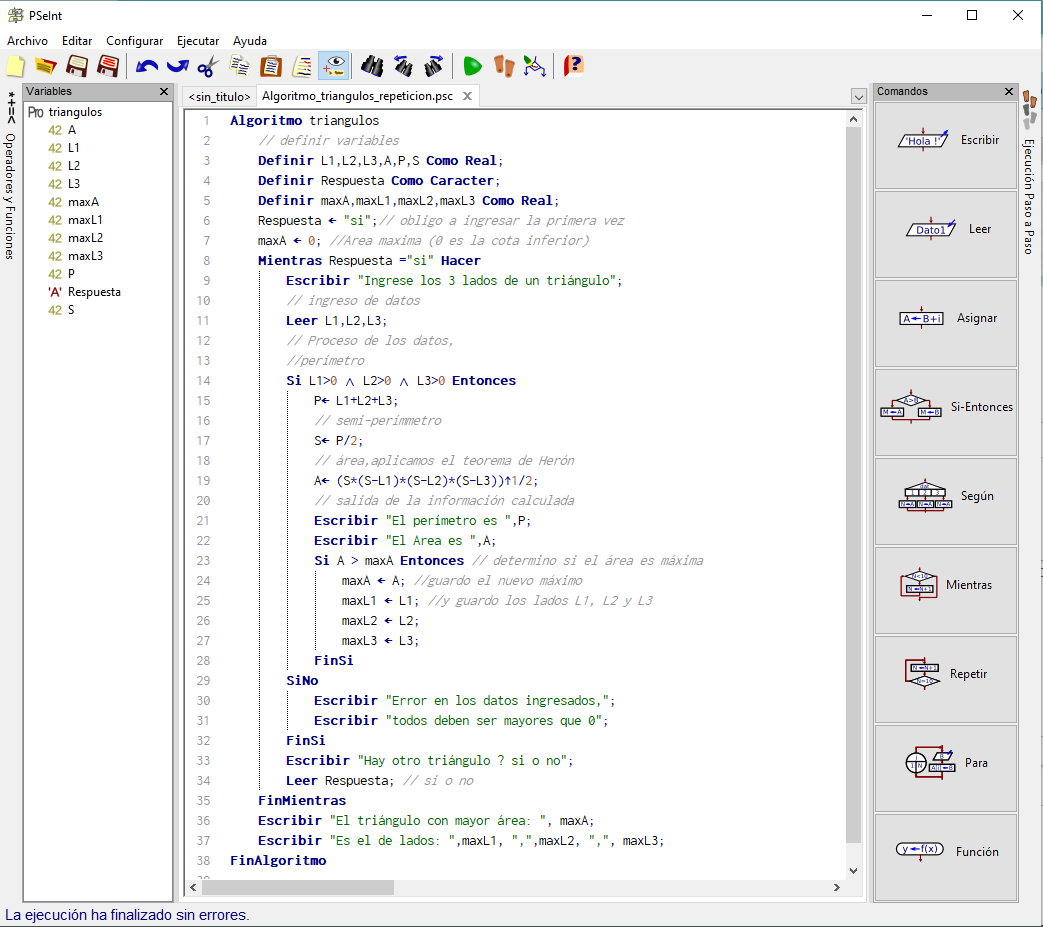The width and height of the screenshot is (1043, 927).
Task: Insert an Asignar command
Action: click(946, 323)
